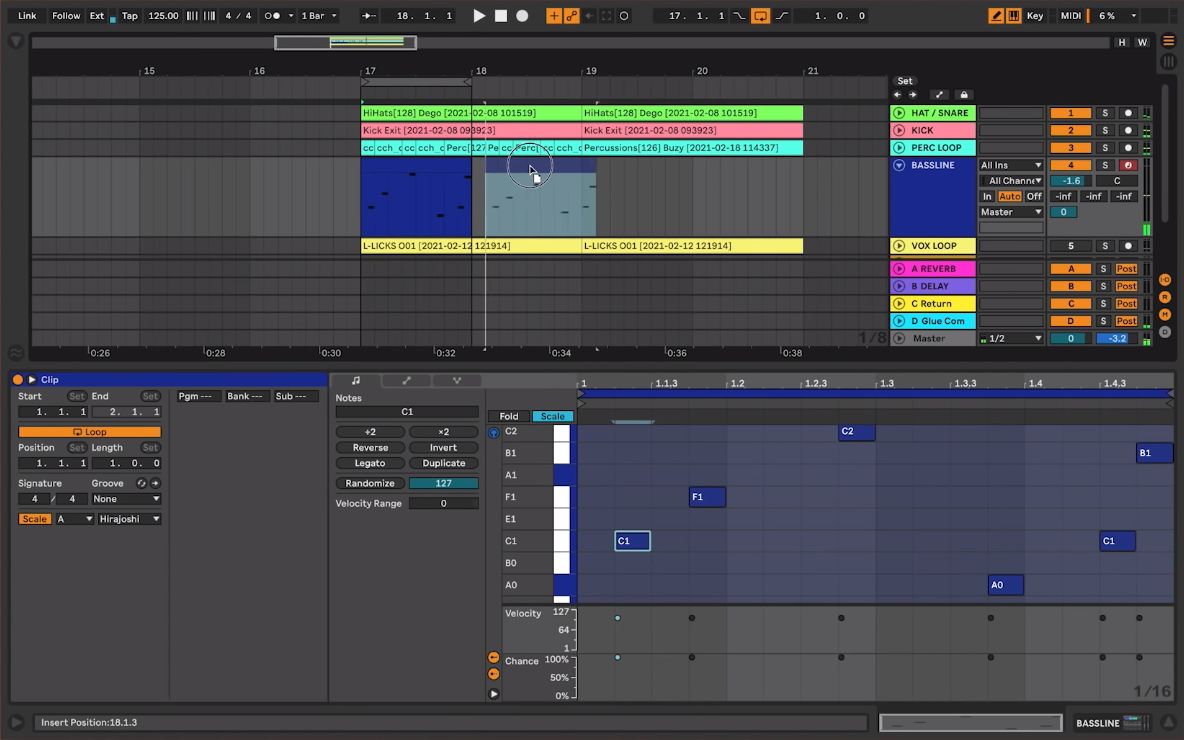Click the Arrangement Record button
This screenshot has width=1184, height=740.
point(522,16)
